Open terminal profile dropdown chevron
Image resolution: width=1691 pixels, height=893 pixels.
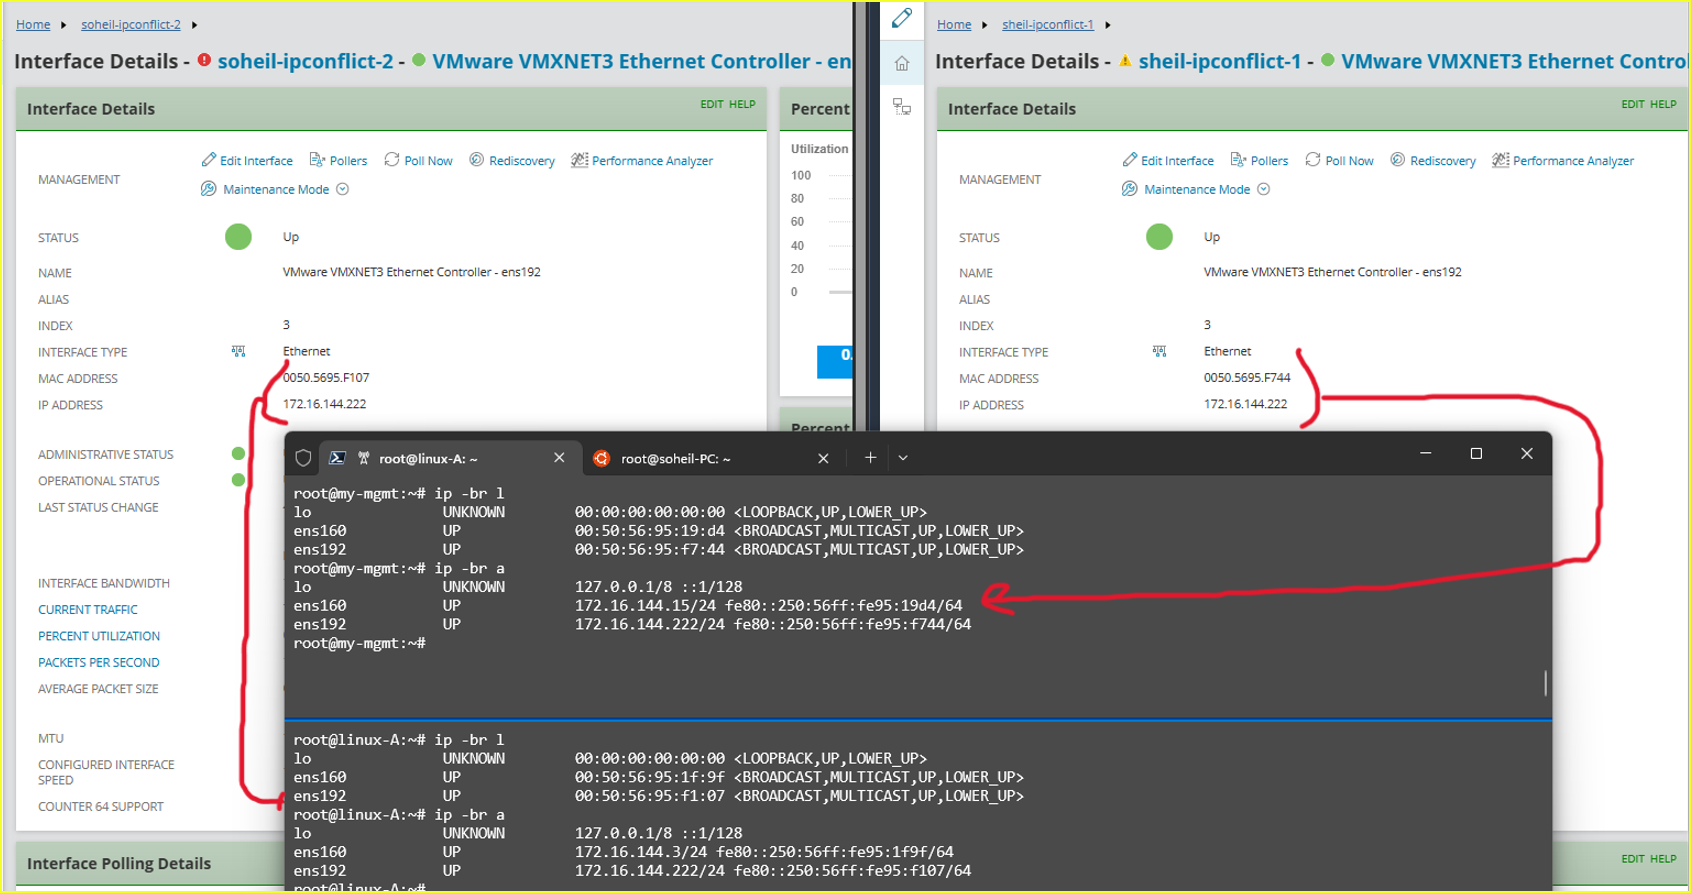point(903,457)
